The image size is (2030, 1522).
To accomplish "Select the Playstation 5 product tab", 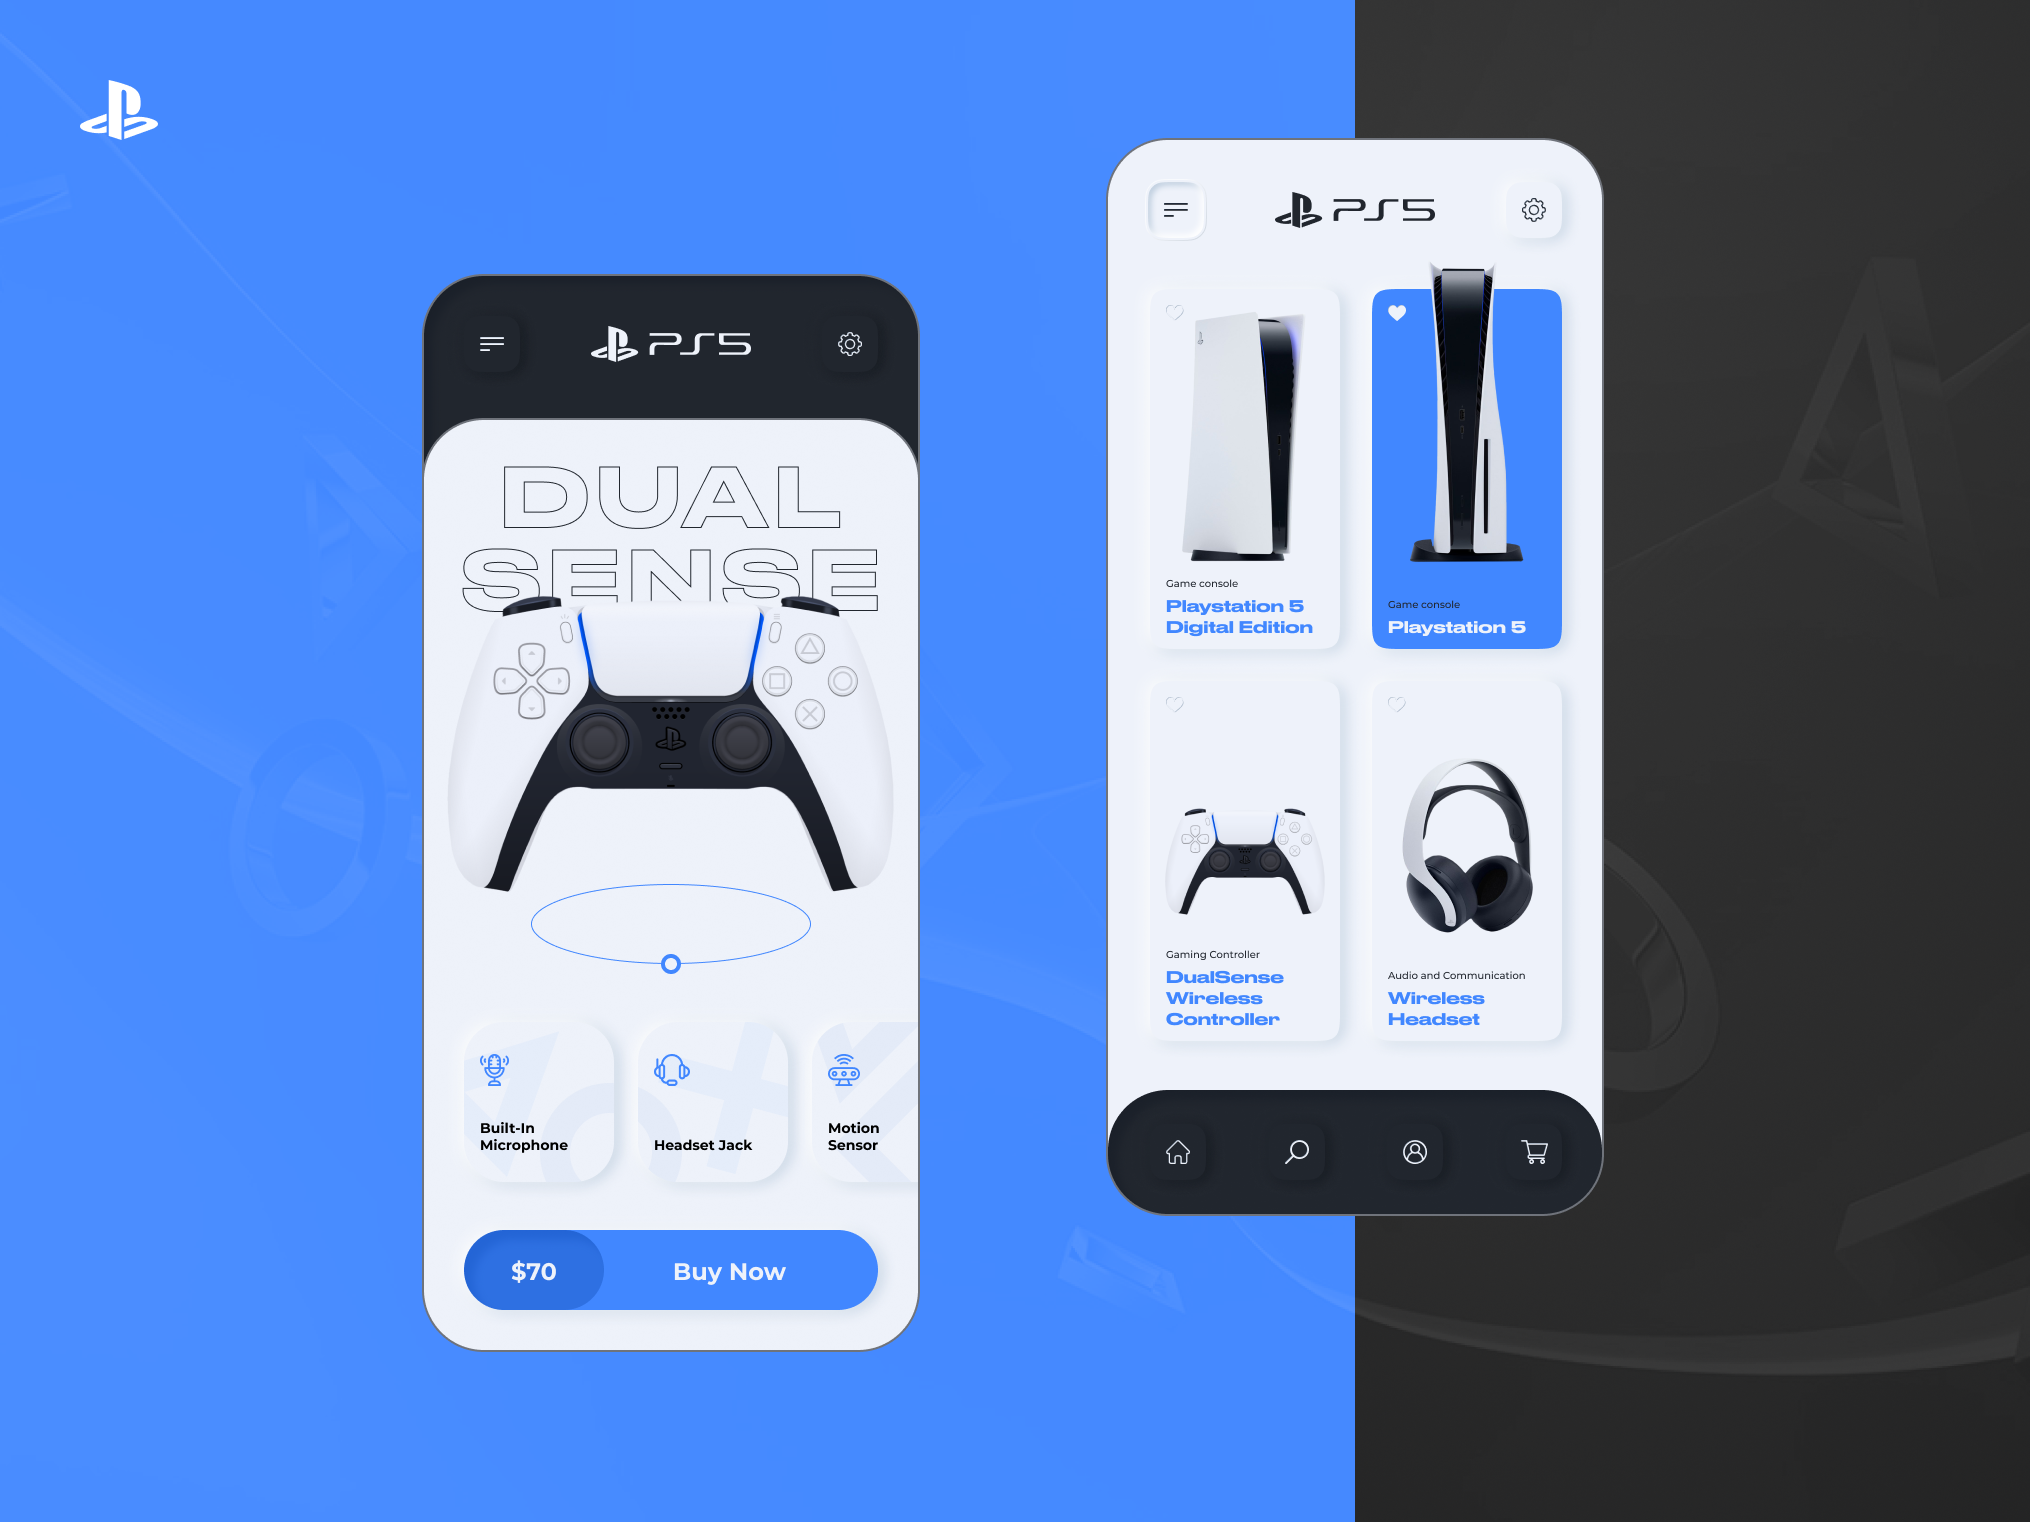I will coord(1471,464).
